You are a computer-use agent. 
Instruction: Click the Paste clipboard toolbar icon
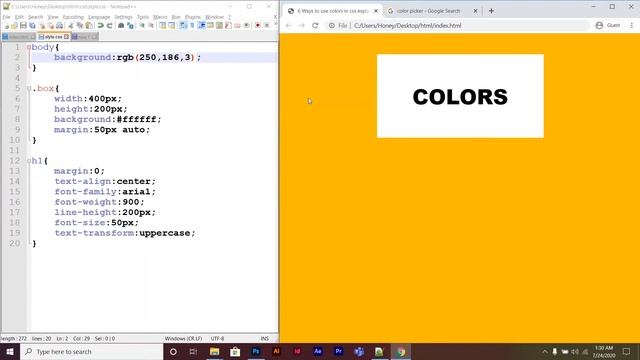click(89, 26)
